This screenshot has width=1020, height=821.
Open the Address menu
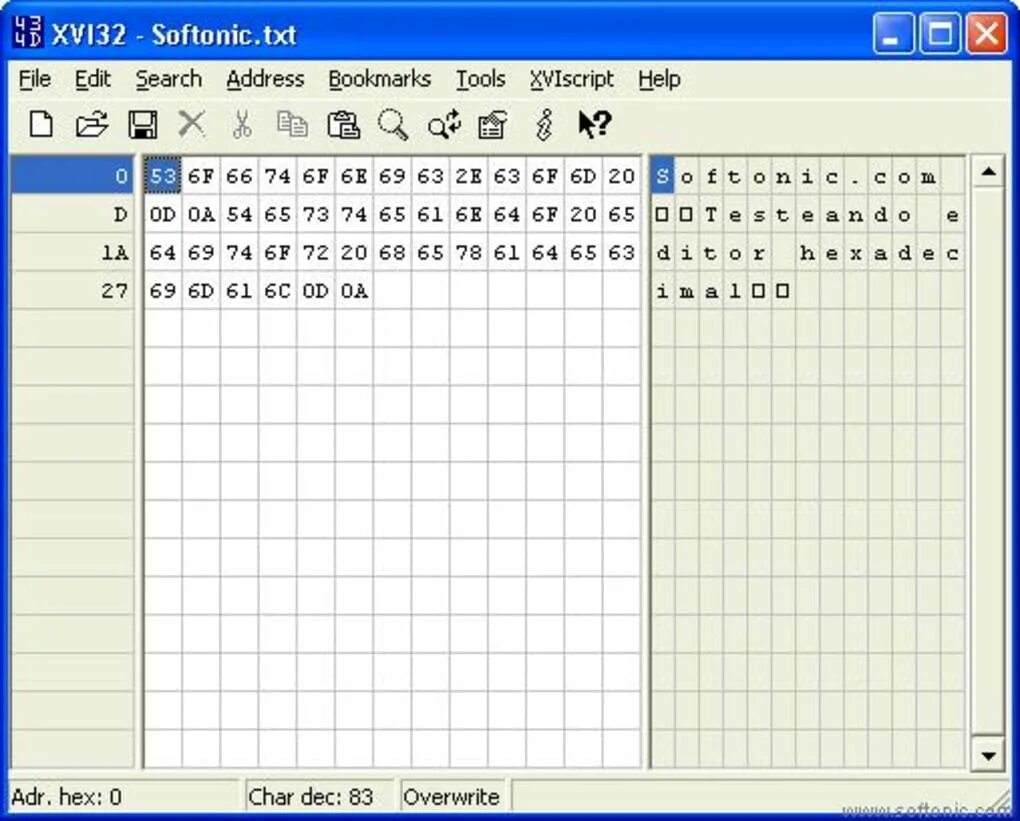click(265, 79)
